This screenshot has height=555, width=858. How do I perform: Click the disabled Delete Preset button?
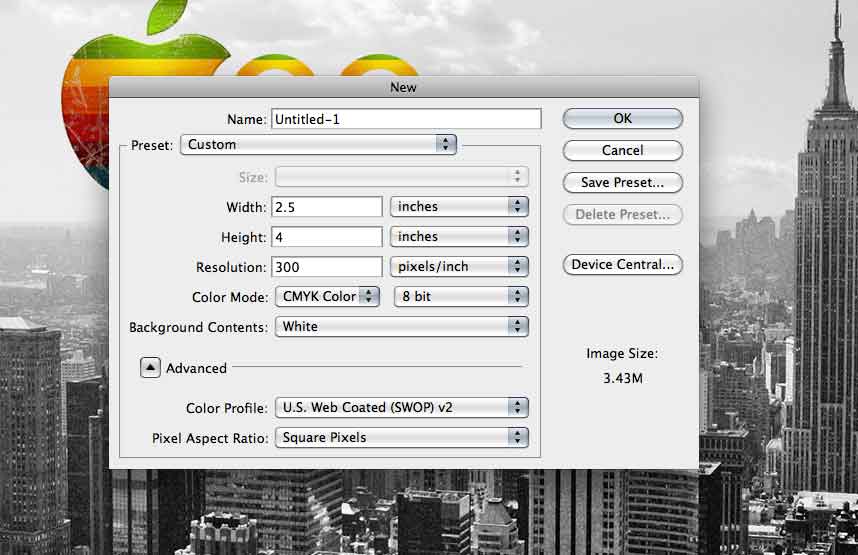coord(622,215)
